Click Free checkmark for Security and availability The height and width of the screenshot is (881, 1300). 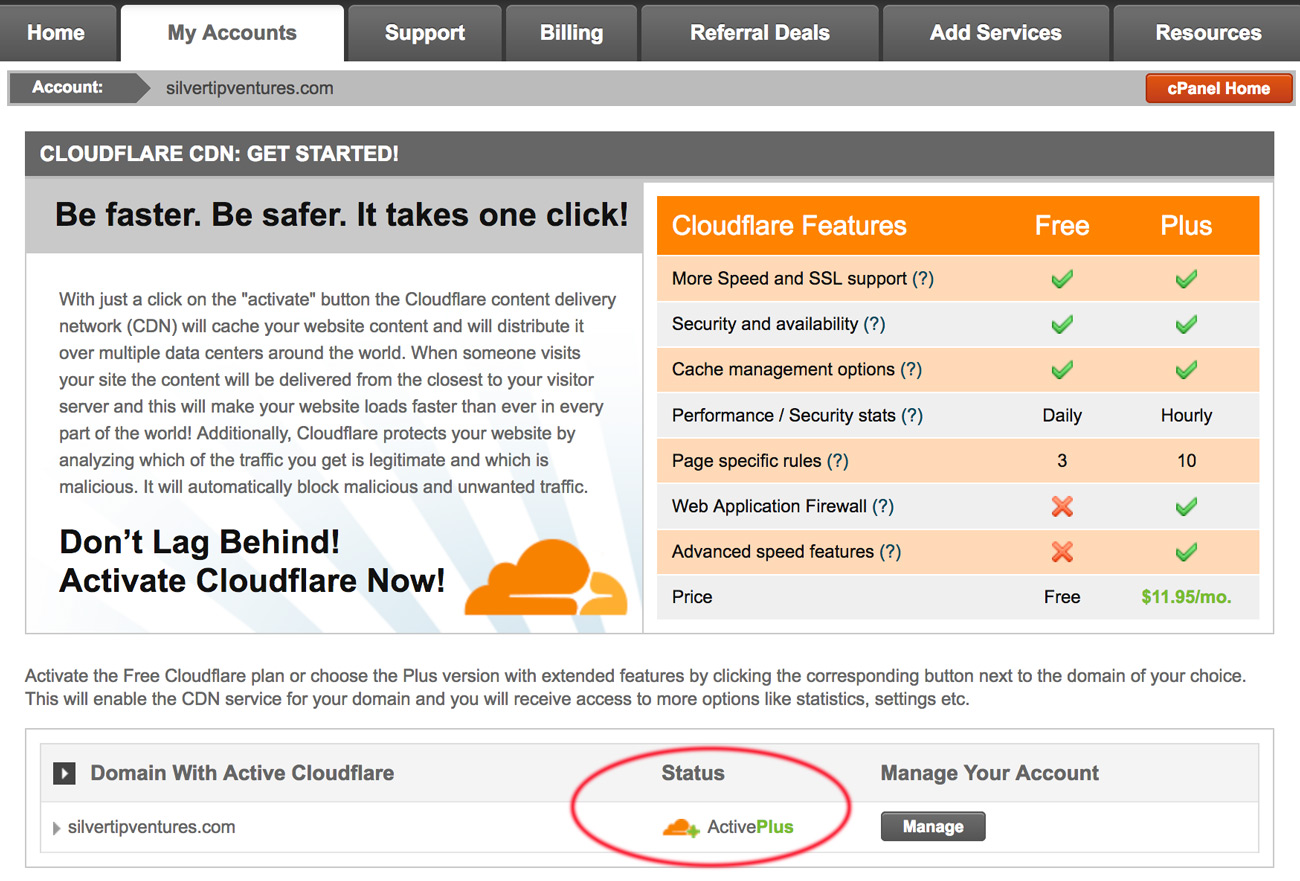[x=1062, y=324]
